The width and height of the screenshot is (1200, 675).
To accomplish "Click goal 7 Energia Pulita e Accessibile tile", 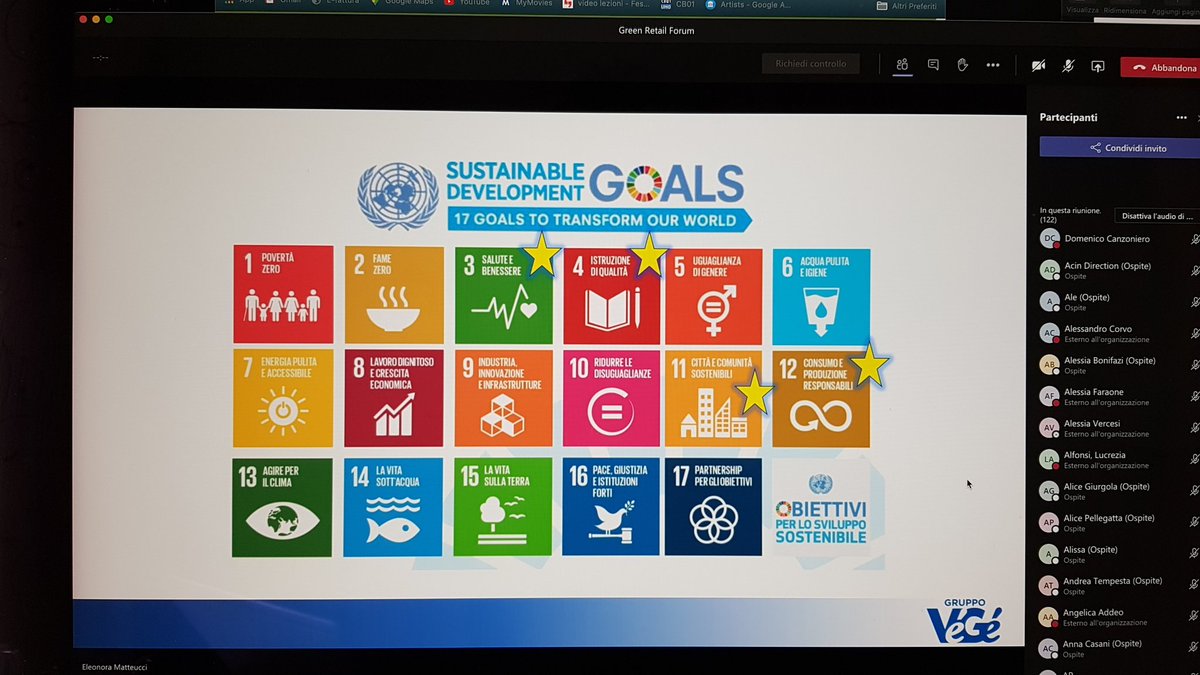I will pyautogui.click(x=282, y=399).
